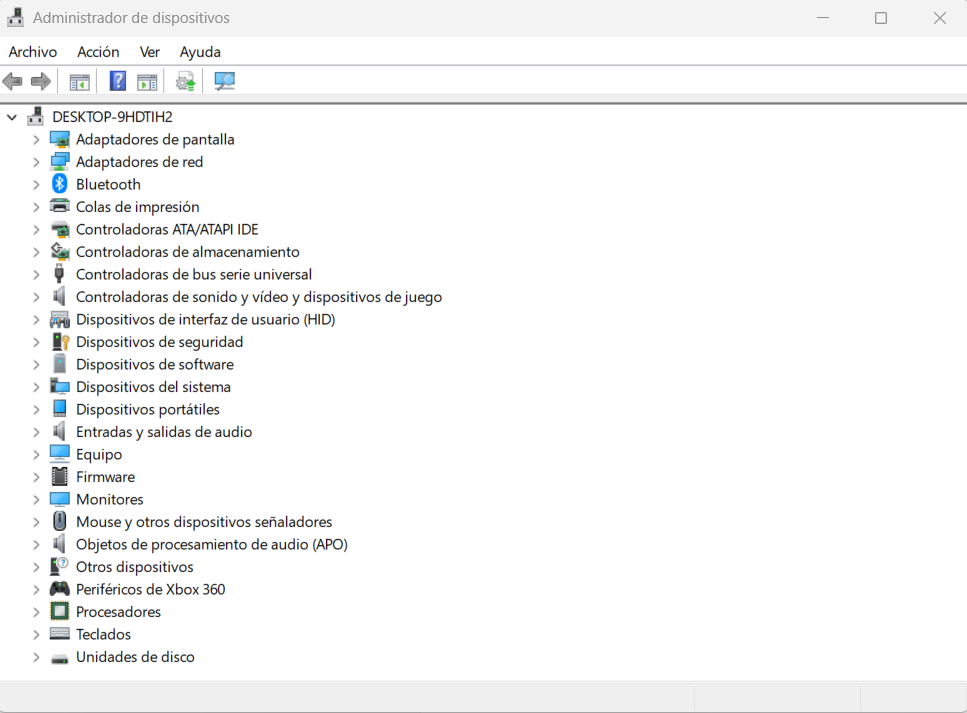Image resolution: width=967 pixels, height=713 pixels.
Task: Click the Otros dispositivos question-mark icon
Action: click(59, 566)
